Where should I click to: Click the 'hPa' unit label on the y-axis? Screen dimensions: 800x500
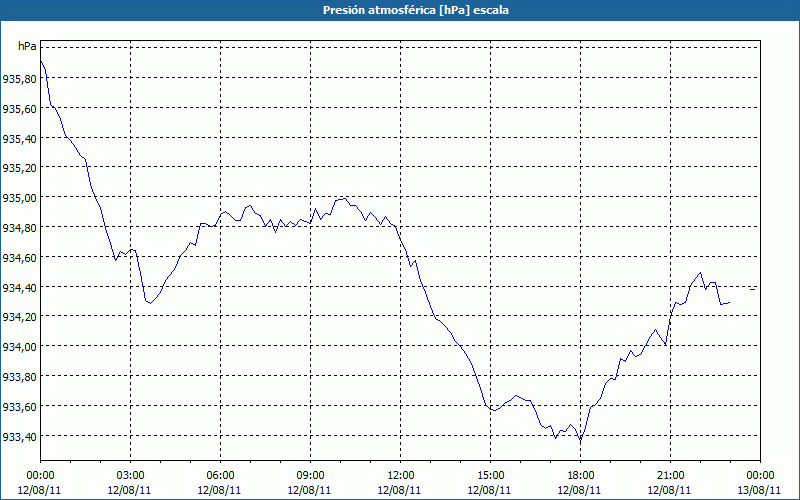27,47
